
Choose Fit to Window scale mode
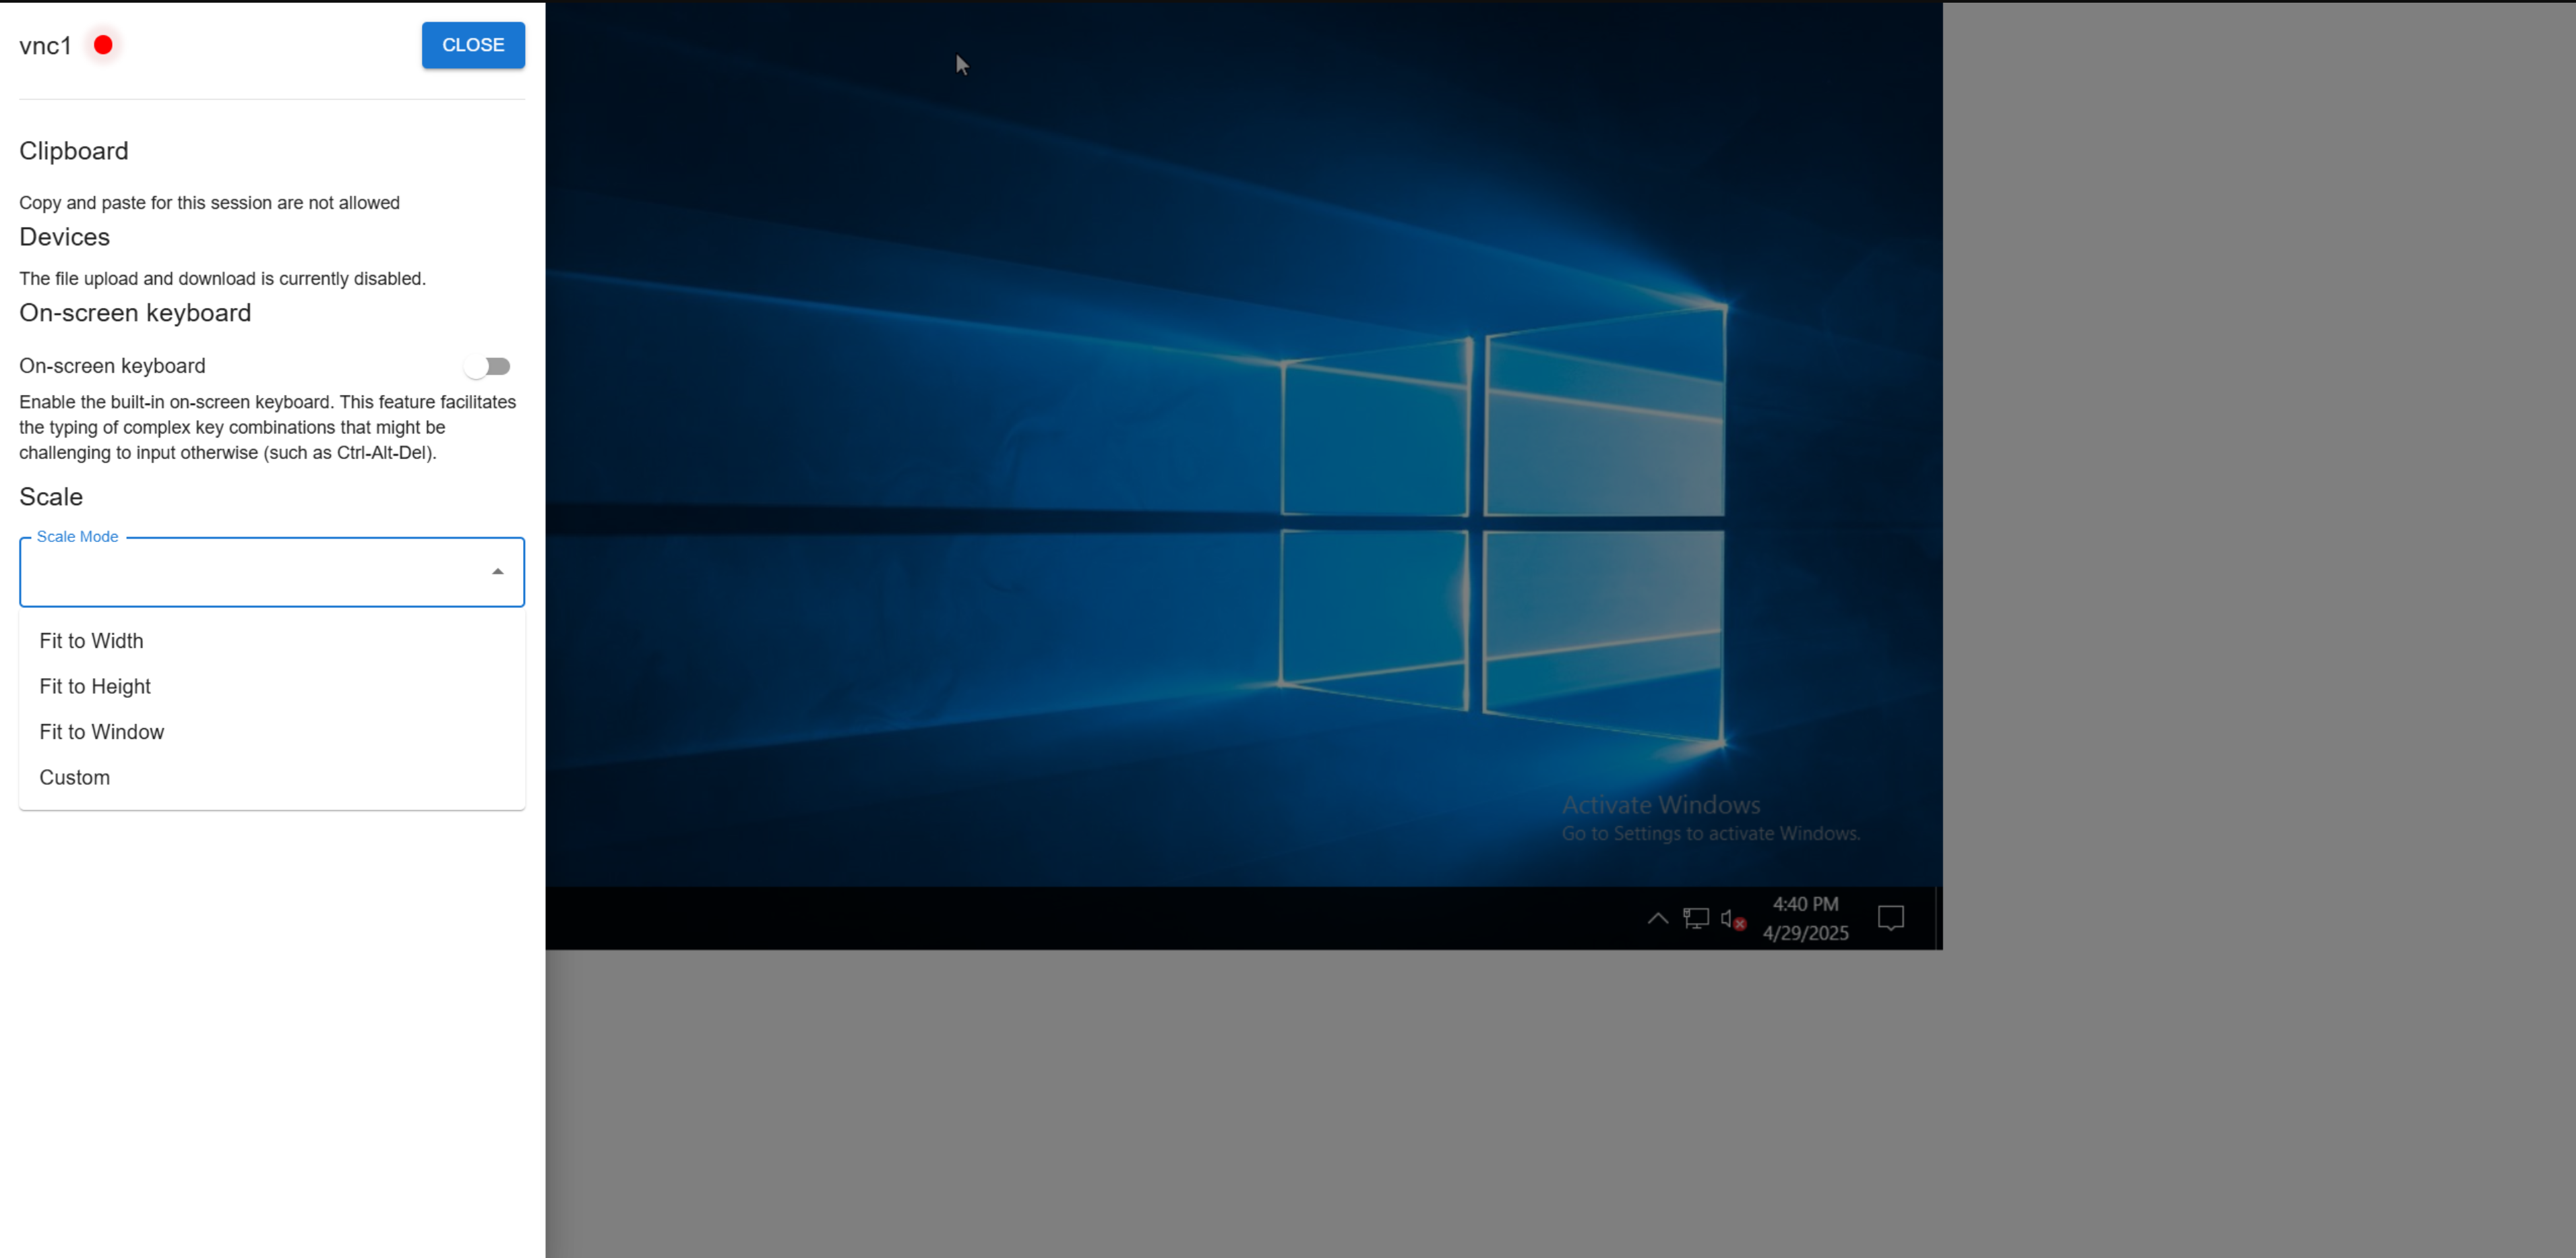pos(272,732)
